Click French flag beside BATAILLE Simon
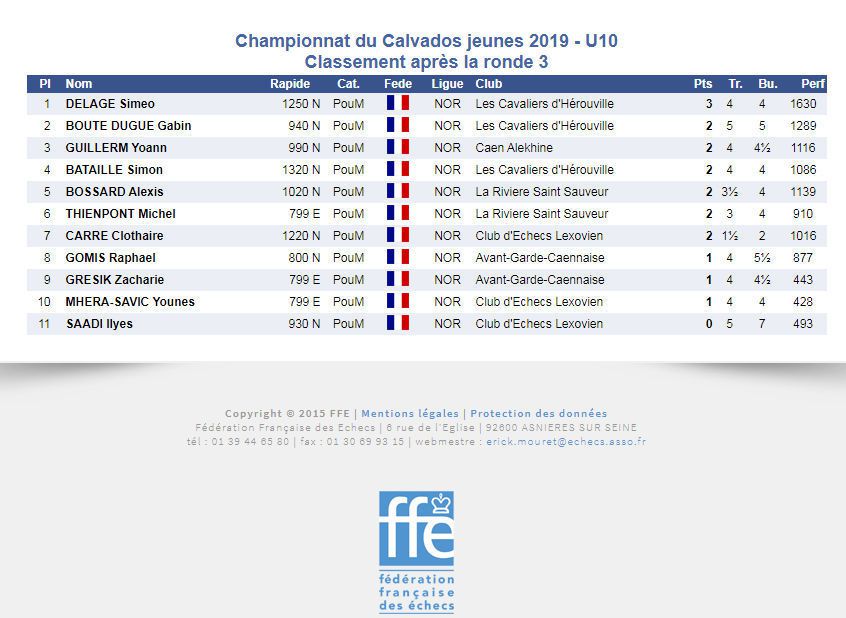Viewport: 846px width, 618px height. [x=398, y=169]
